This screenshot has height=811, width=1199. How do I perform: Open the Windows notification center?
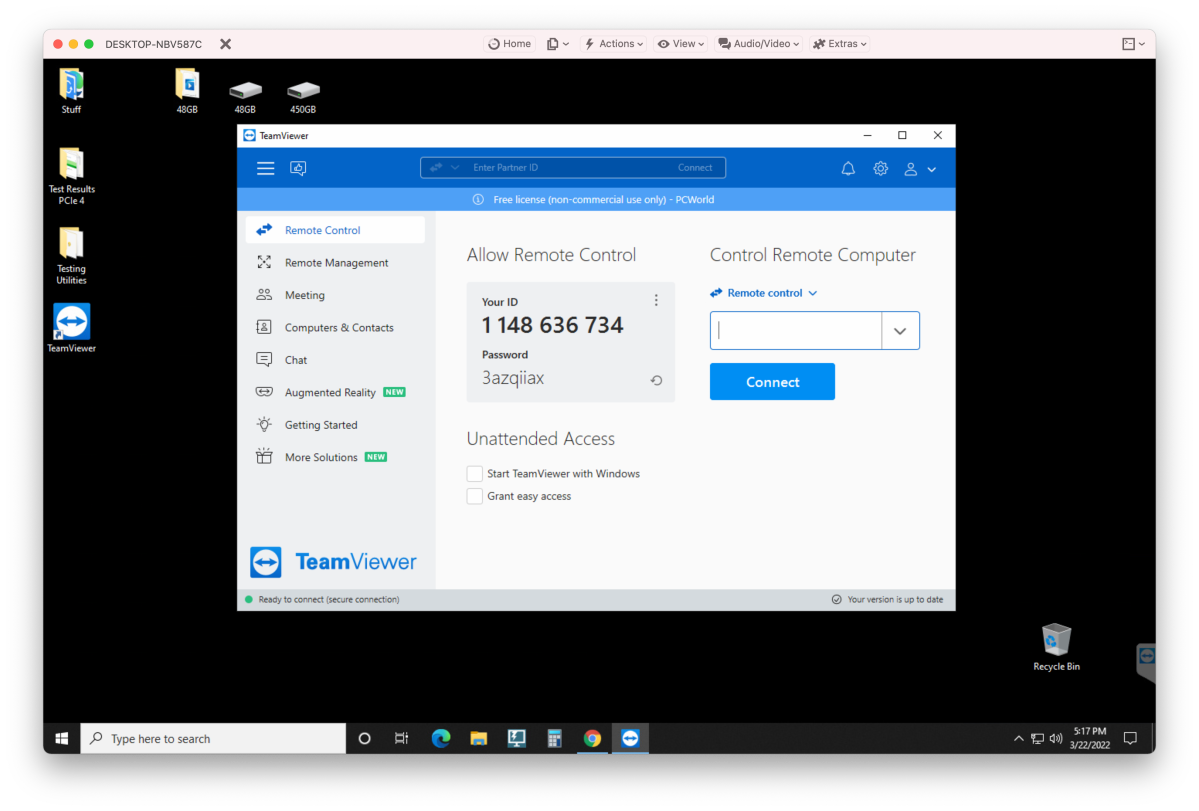point(1130,738)
